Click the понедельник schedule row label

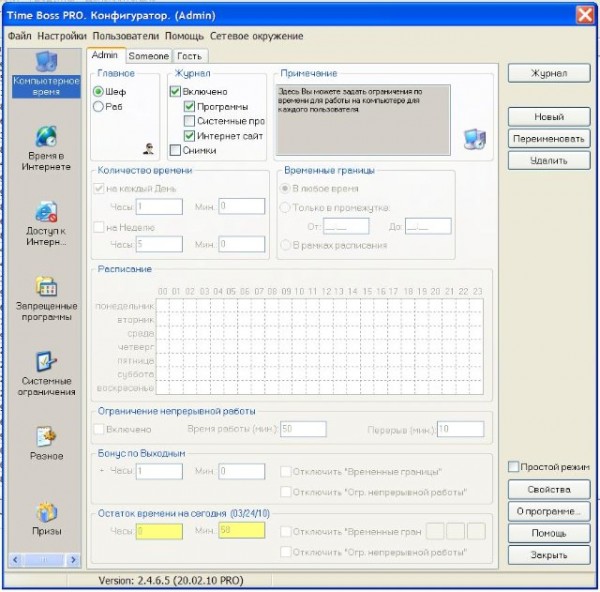click(x=125, y=306)
